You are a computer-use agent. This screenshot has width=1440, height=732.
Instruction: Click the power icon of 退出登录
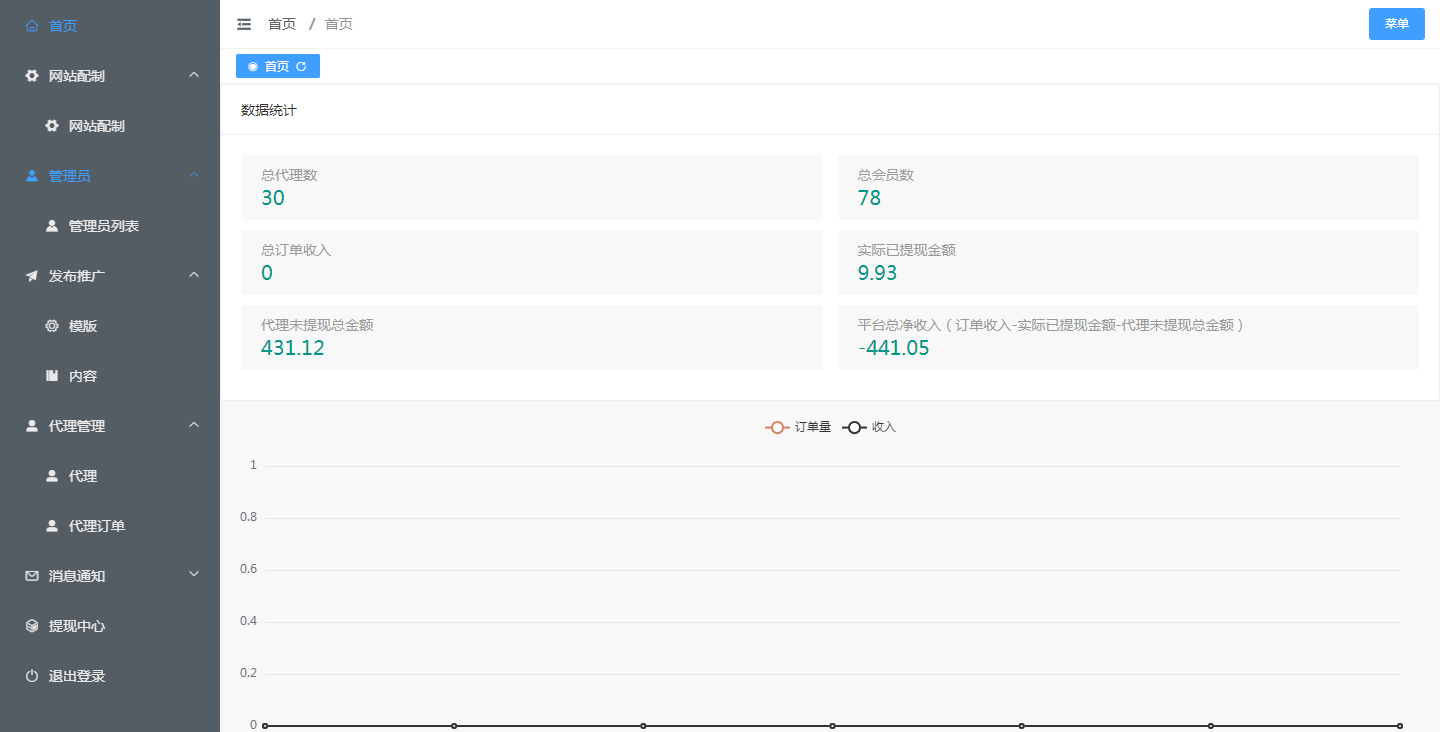32,676
